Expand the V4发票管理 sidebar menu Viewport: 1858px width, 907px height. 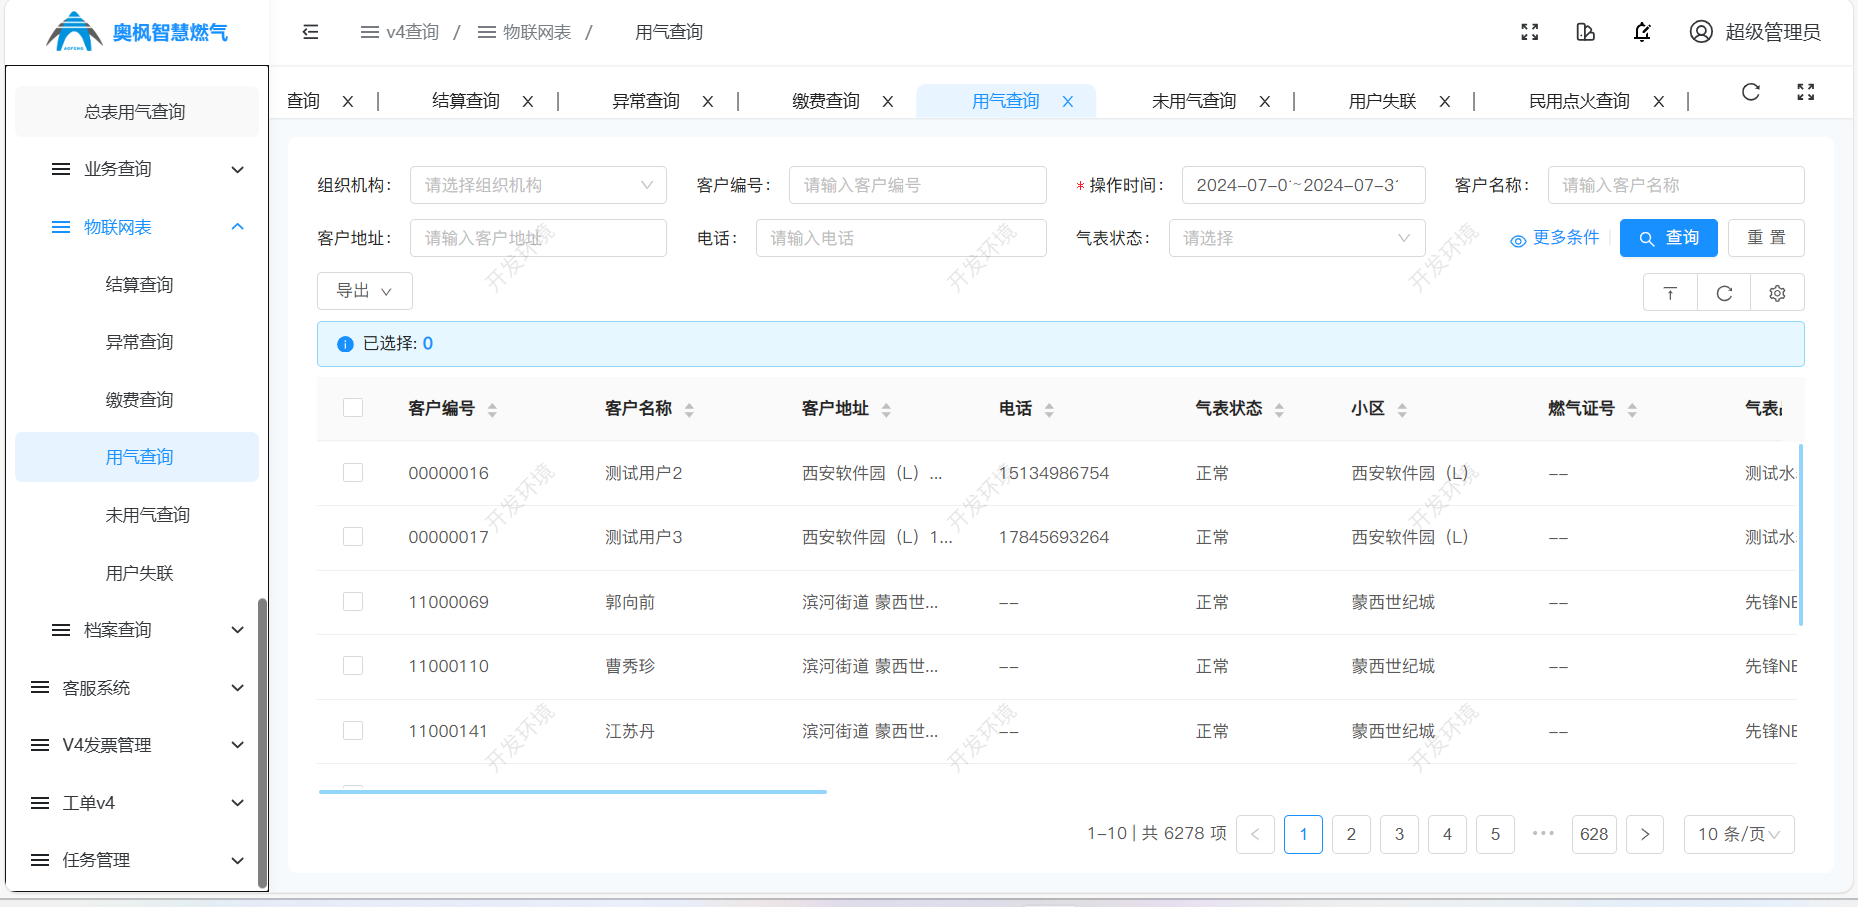pyautogui.click(x=137, y=745)
